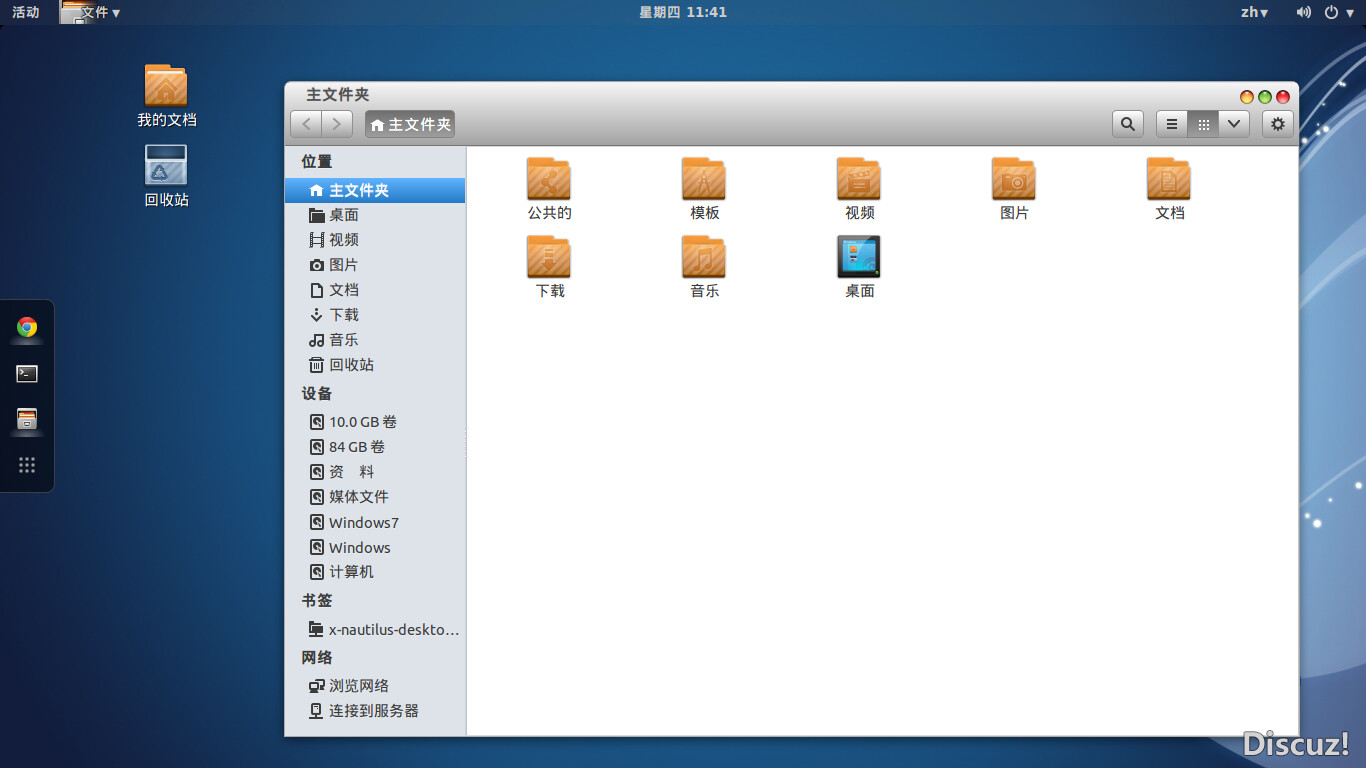Open the gear settings menu
Image resolution: width=1366 pixels, height=768 pixels.
click(x=1277, y=124)
